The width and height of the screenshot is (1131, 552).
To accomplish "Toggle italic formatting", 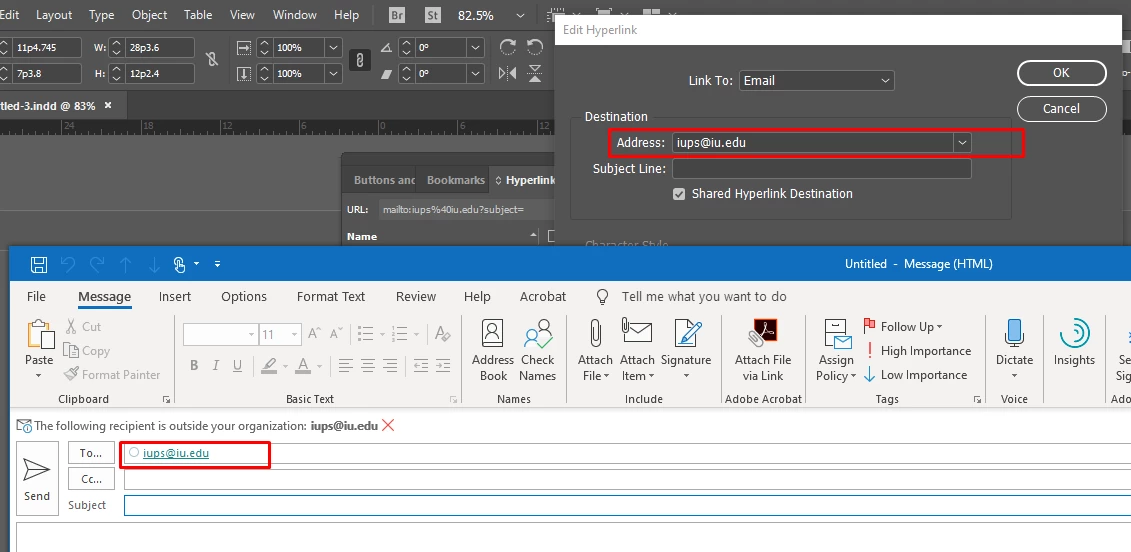I will point(216,365).
